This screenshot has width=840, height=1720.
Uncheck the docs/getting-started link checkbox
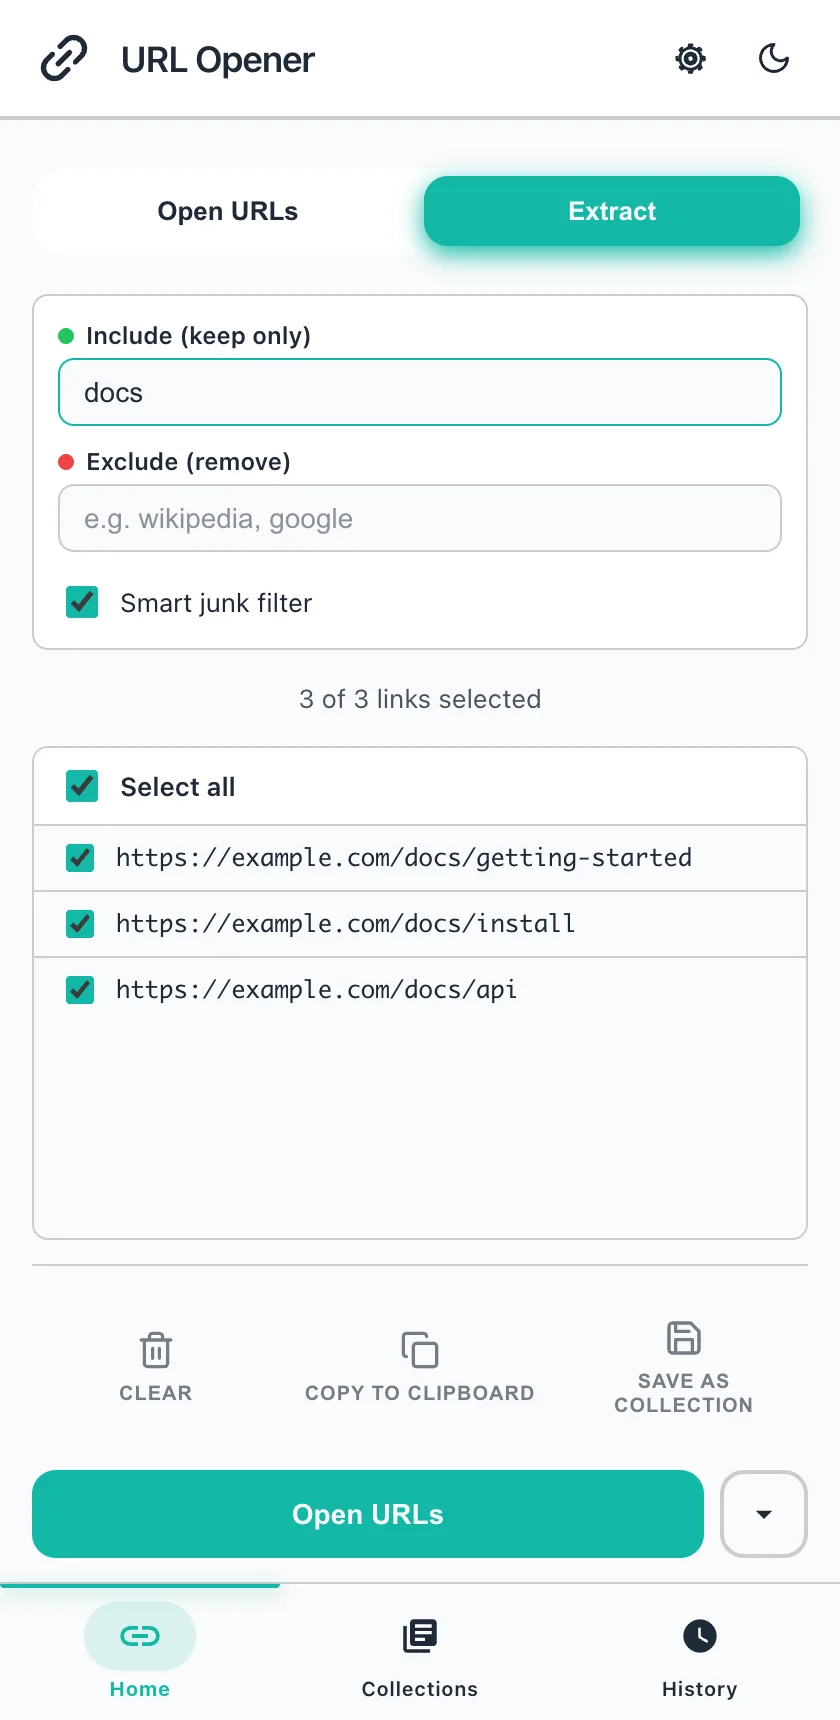point(80,858)
